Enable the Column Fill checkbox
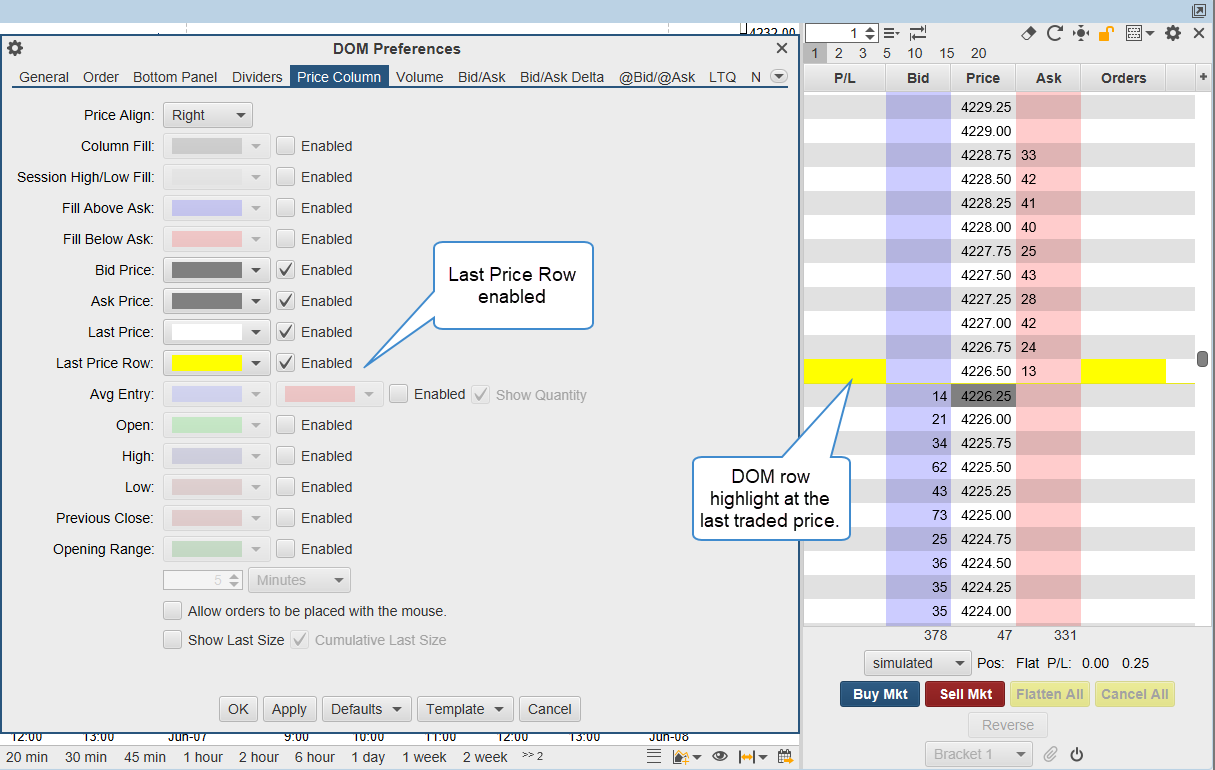The height and width of the screenshot is (770, 1215). pos(286,146)
